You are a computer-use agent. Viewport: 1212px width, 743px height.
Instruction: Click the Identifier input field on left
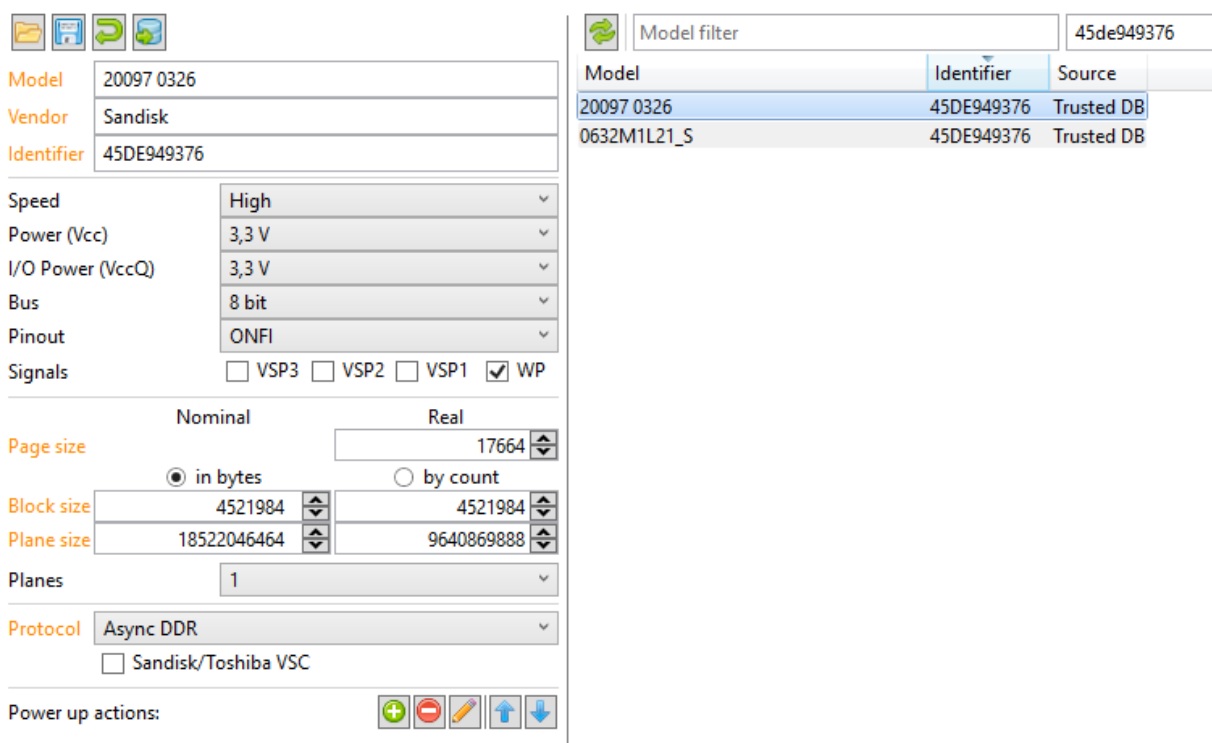pos(326,154)
